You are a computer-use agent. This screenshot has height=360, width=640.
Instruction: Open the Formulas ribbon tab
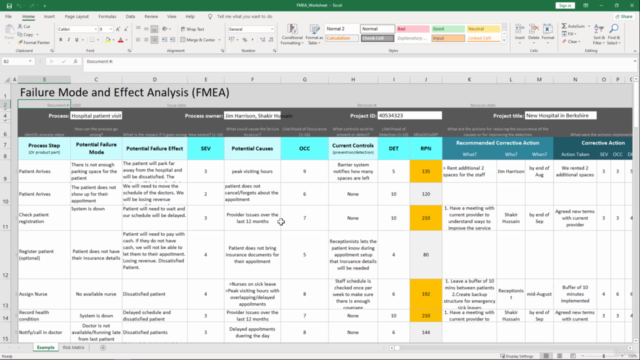pyautogui.click(x=107, y=17)
